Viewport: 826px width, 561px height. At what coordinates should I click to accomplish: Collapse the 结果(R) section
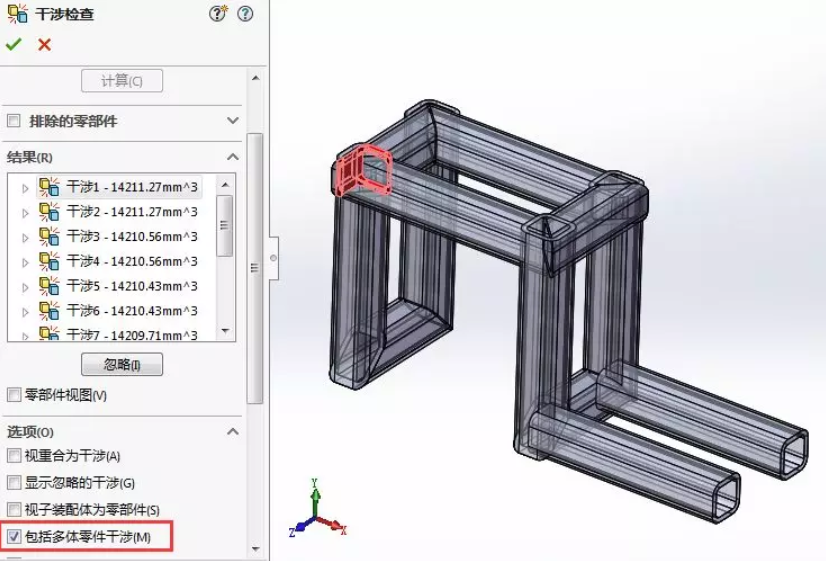coord(233,157)
